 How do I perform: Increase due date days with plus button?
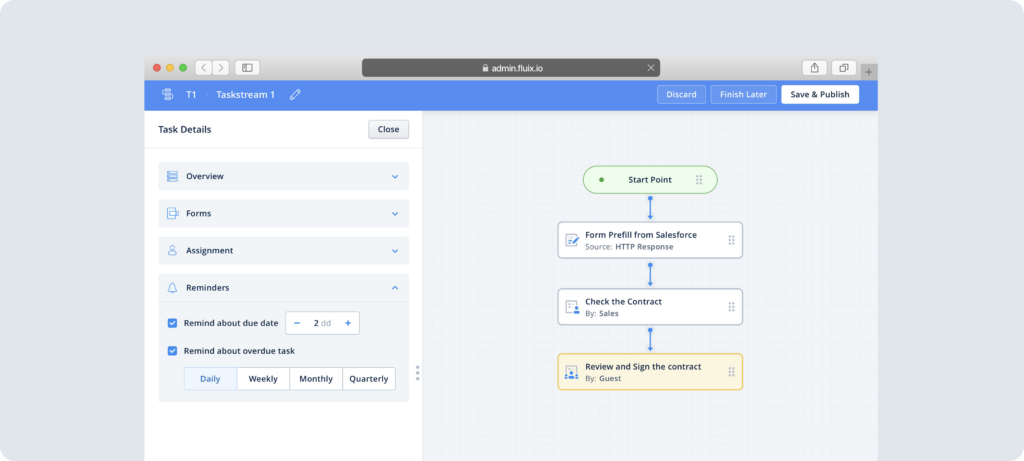click(347, 324)
